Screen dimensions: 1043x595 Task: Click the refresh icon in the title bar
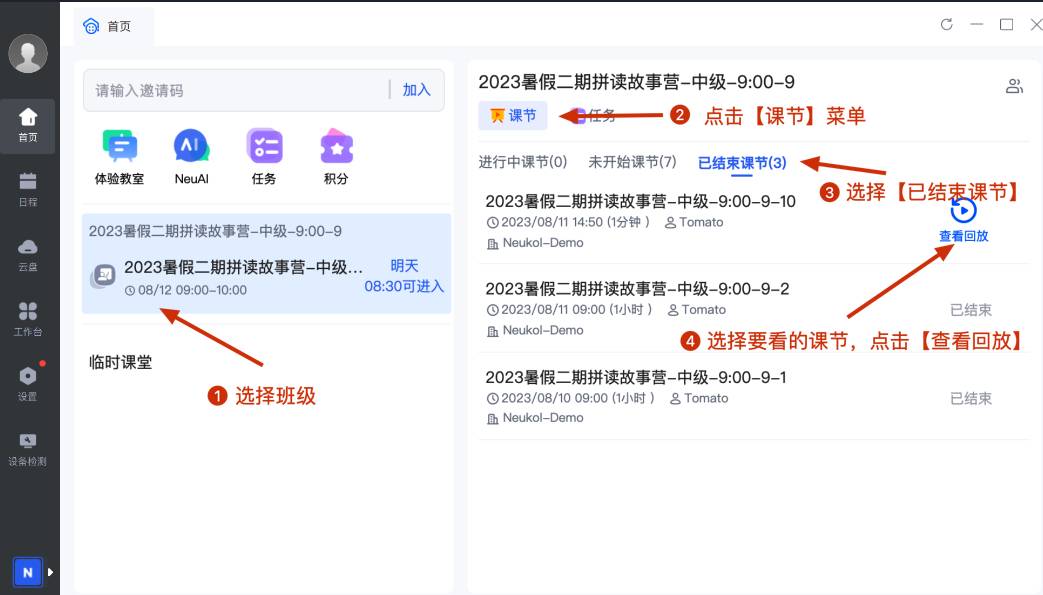[x=947, y=25]
